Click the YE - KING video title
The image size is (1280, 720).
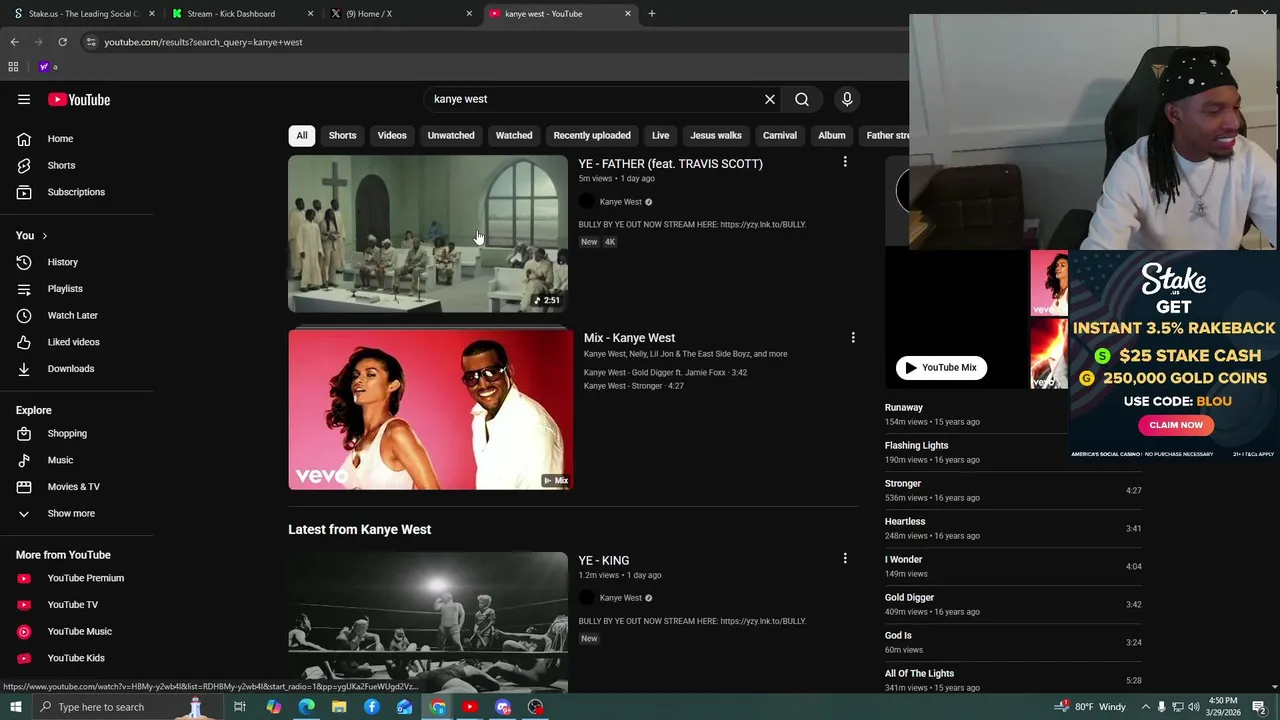(604, 561)
